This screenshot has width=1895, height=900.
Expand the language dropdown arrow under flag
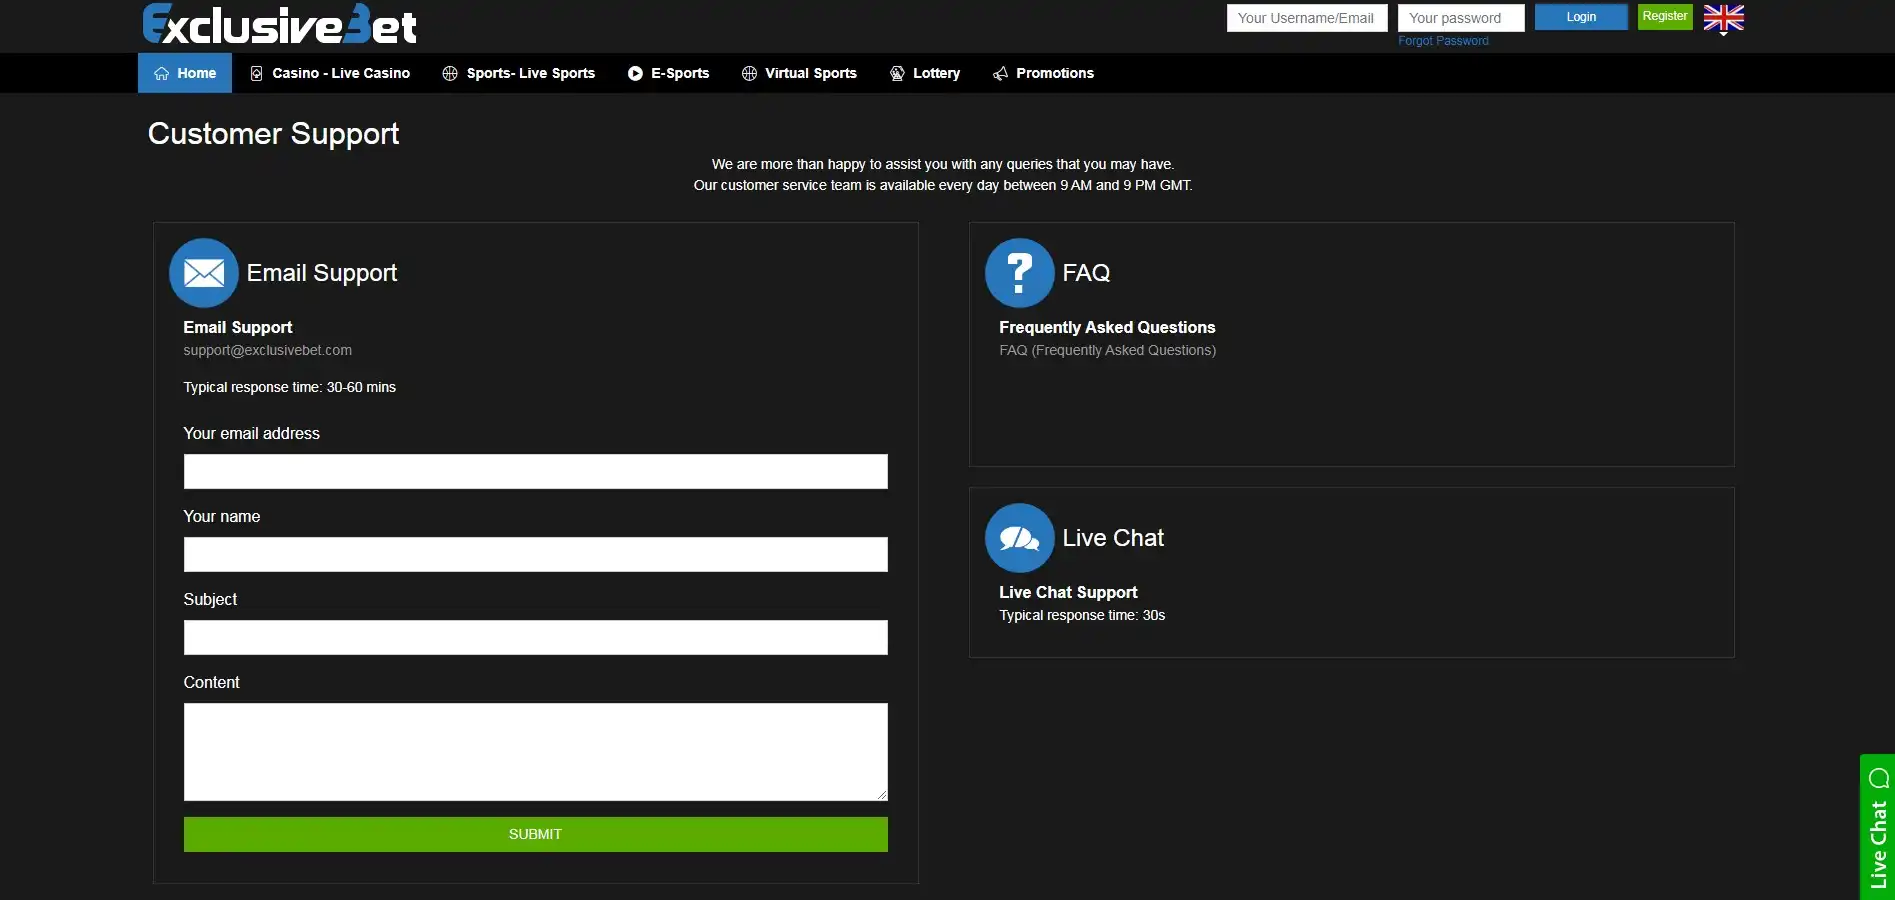[1723, 34]
